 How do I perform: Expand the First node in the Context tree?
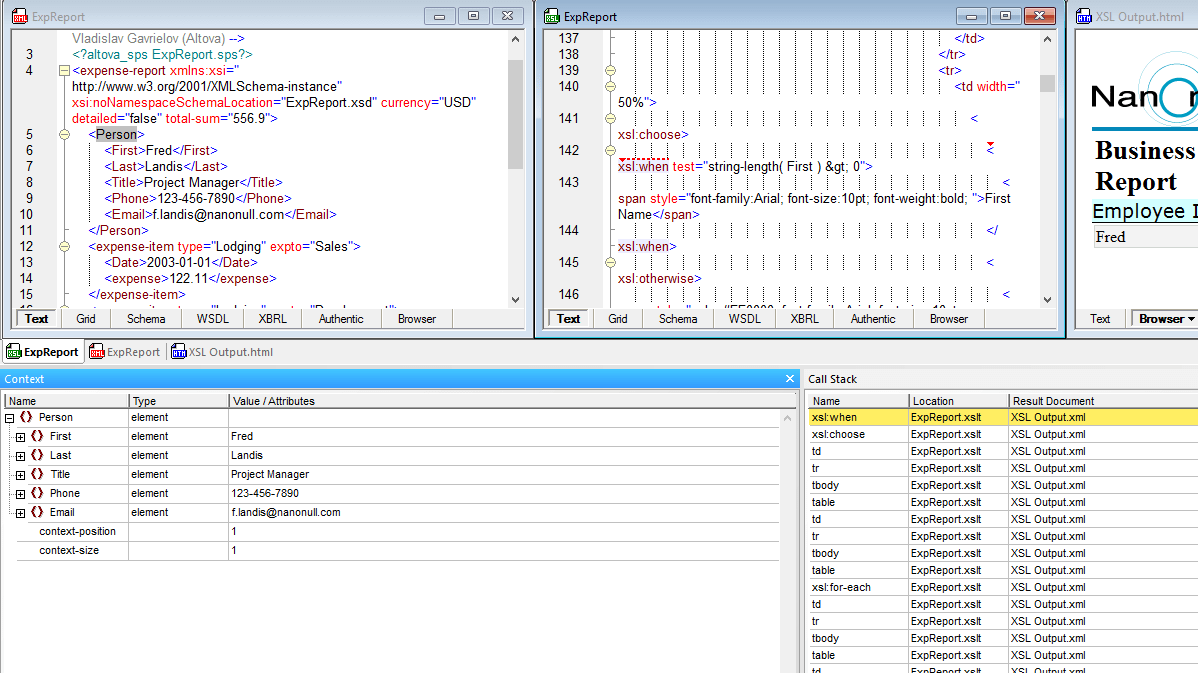tap(20, 436)
